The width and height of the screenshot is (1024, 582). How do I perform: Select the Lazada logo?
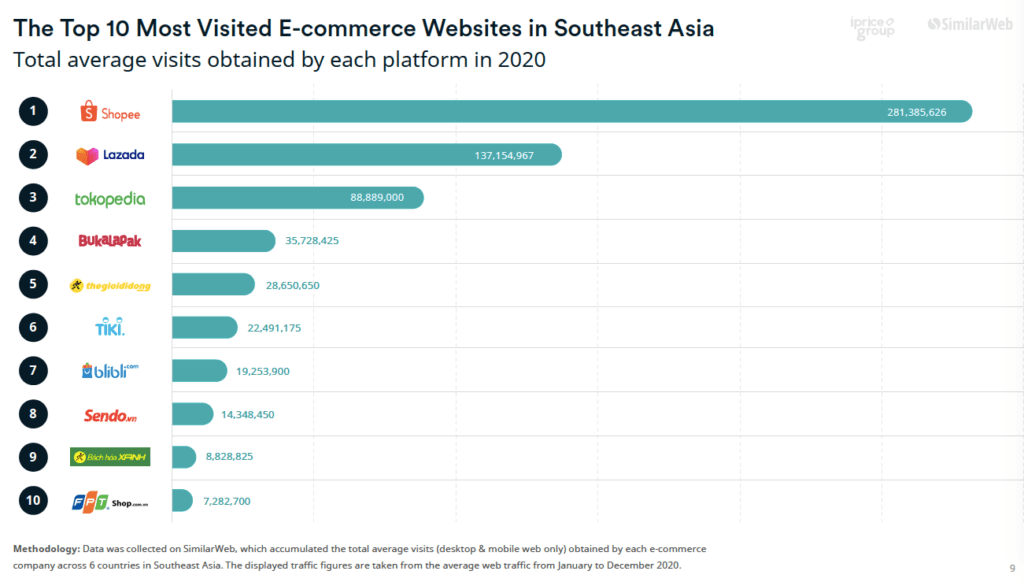[x=110, y=155]
